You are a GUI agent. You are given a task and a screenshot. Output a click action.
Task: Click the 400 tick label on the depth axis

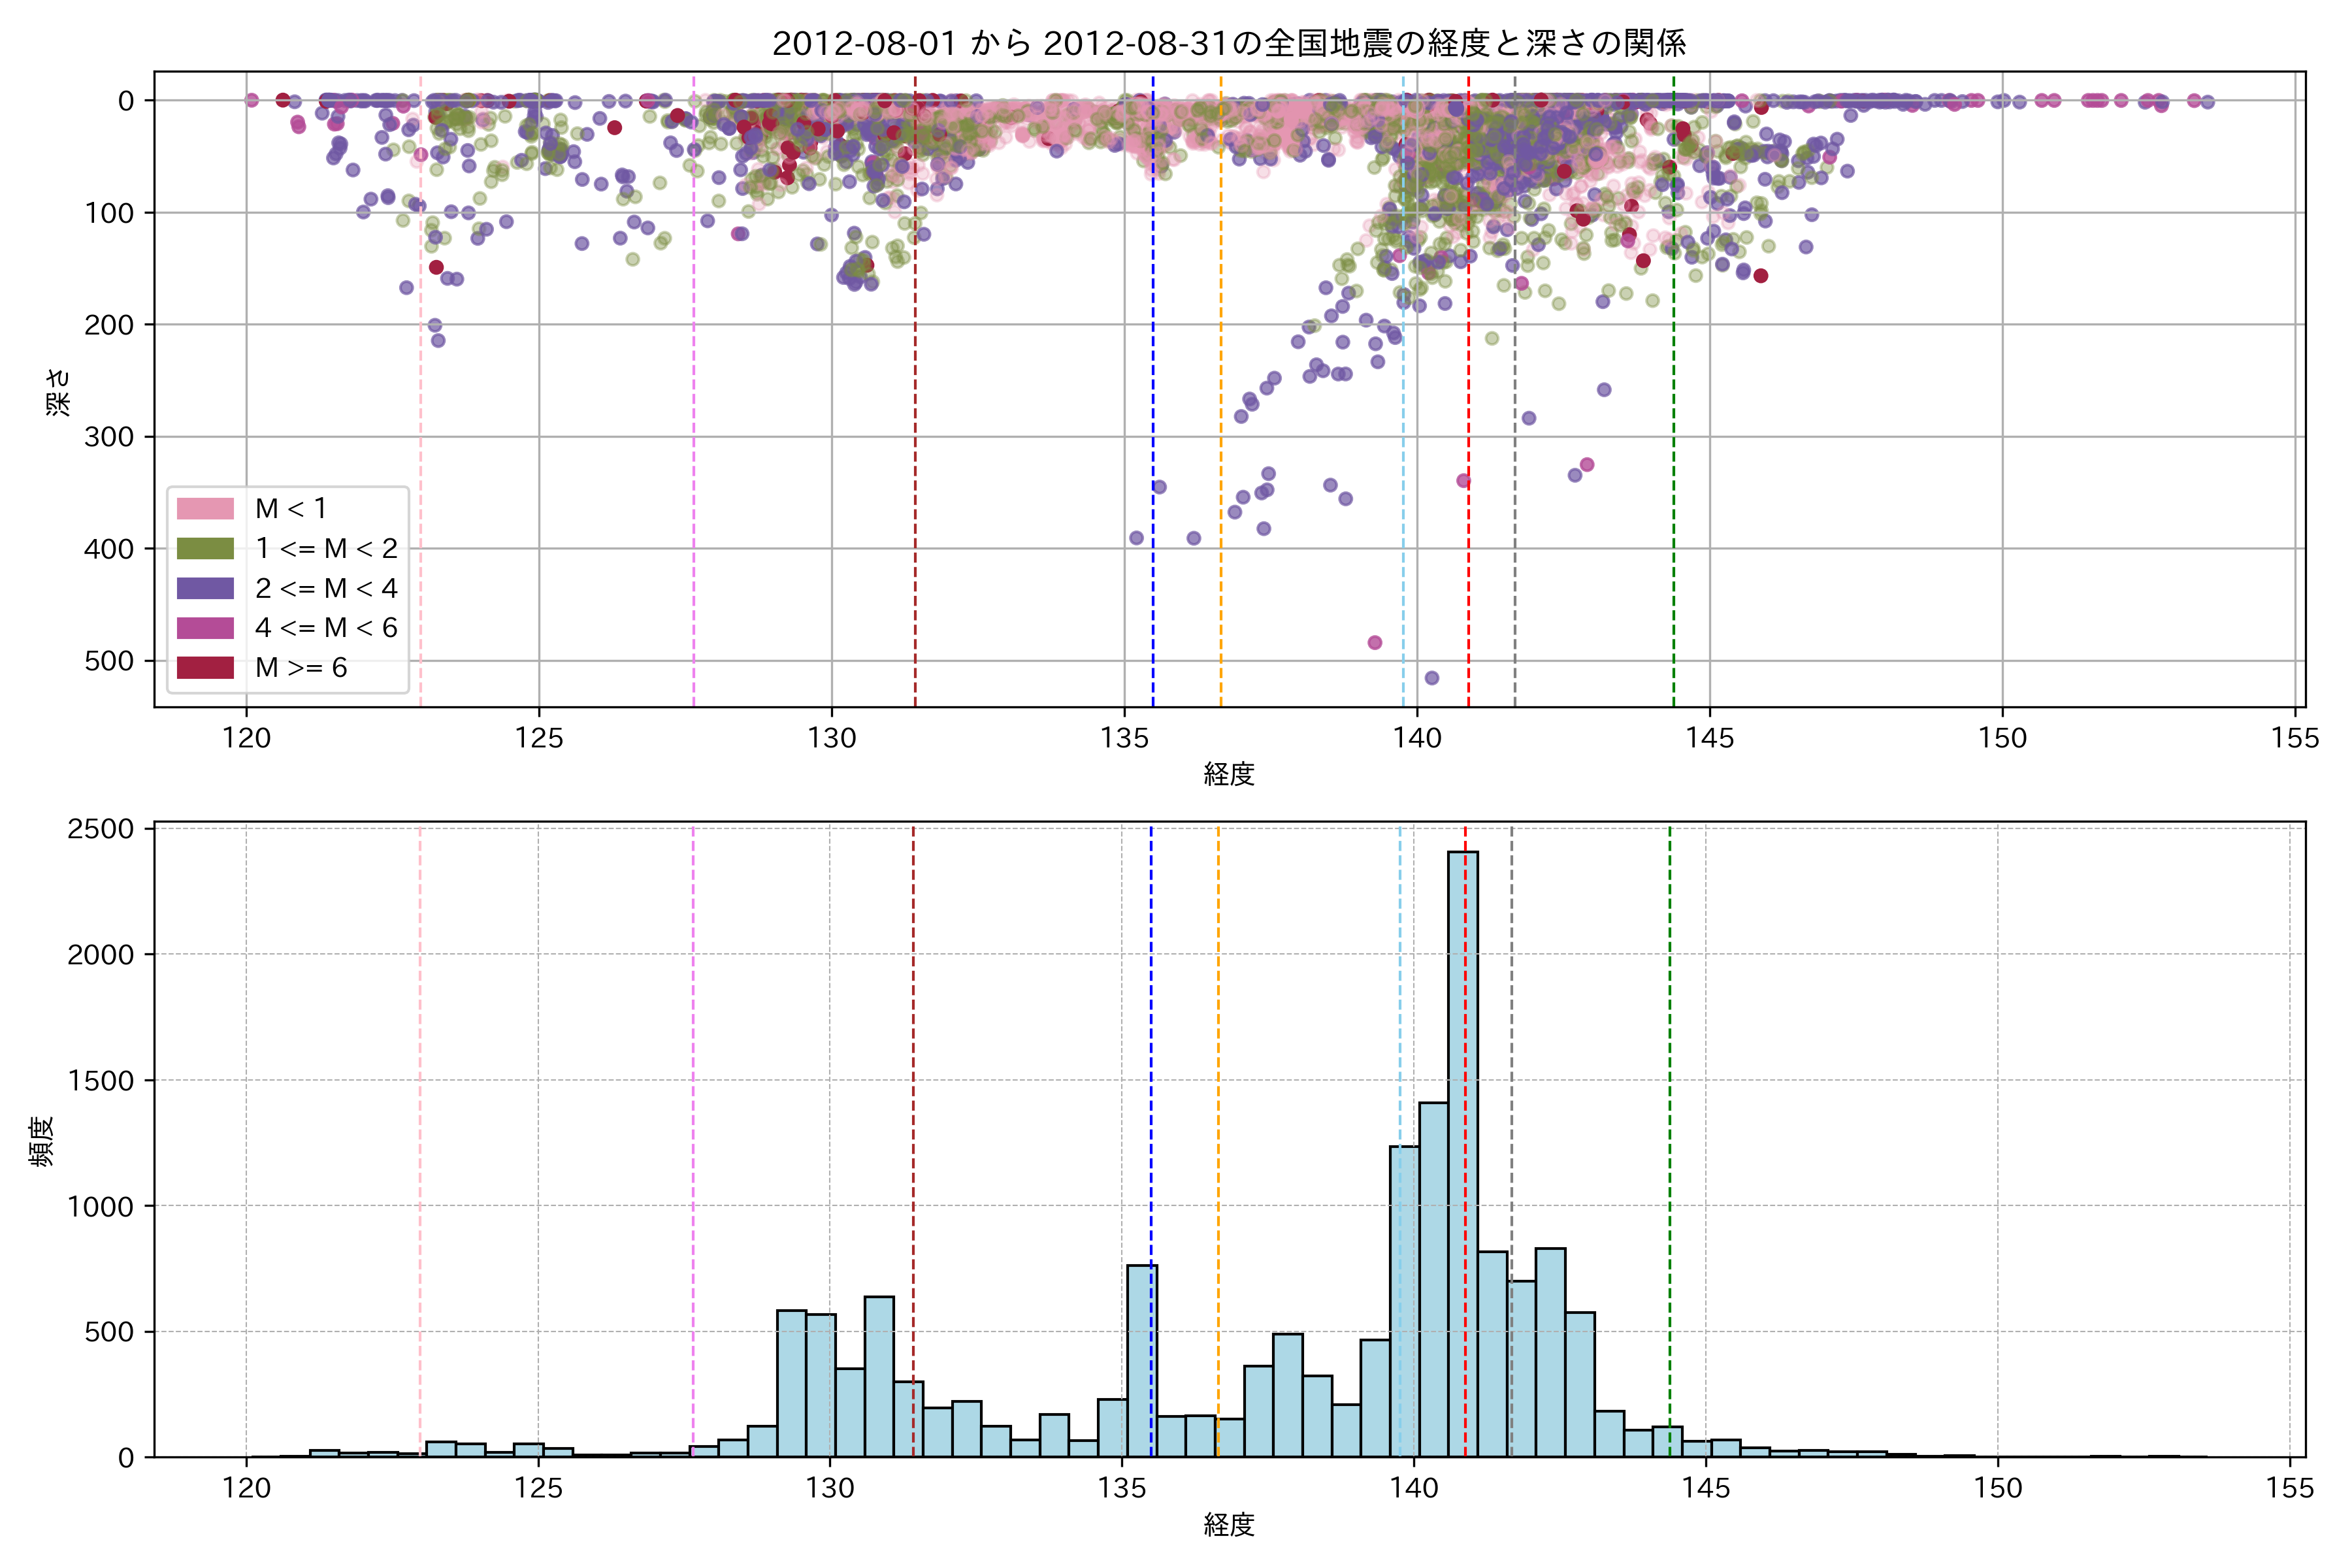(x=109, y=549)
